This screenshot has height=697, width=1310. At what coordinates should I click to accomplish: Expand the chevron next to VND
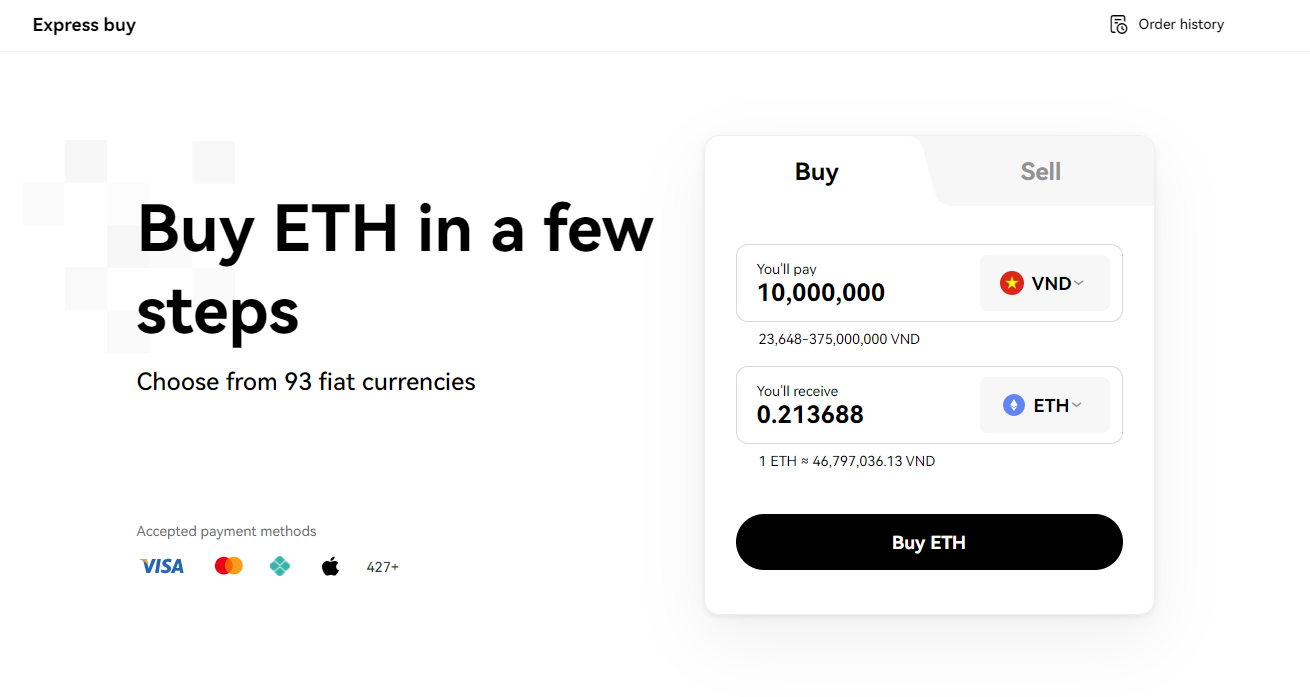(1079, 283)
